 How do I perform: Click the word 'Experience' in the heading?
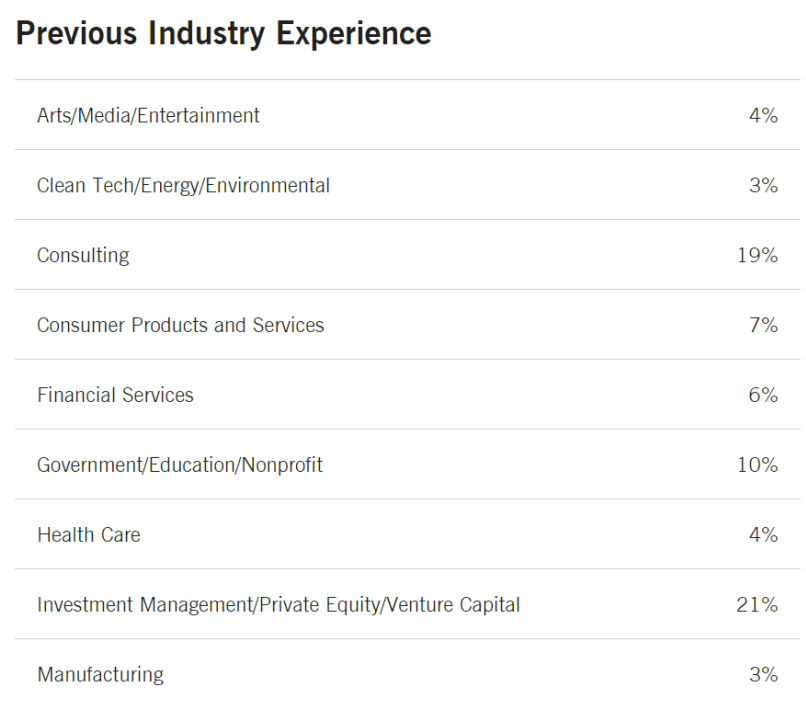tap(354, 33)
